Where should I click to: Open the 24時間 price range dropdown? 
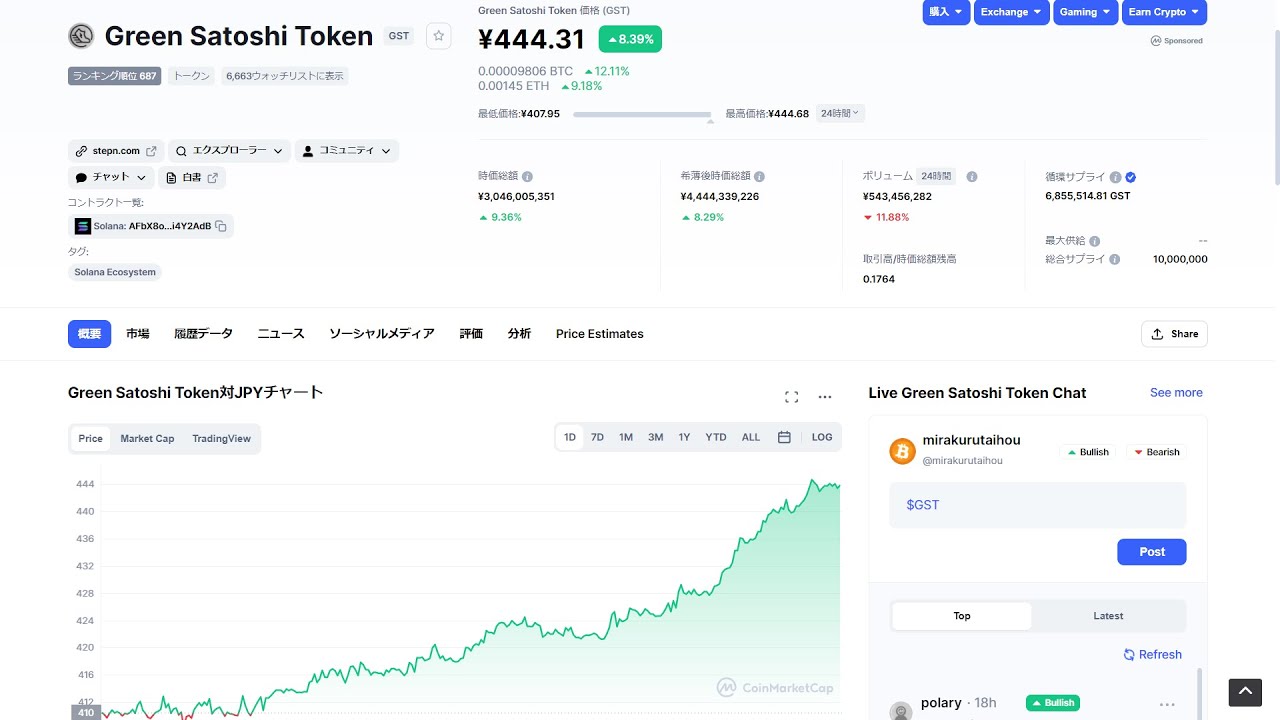[x=840, y=114]
